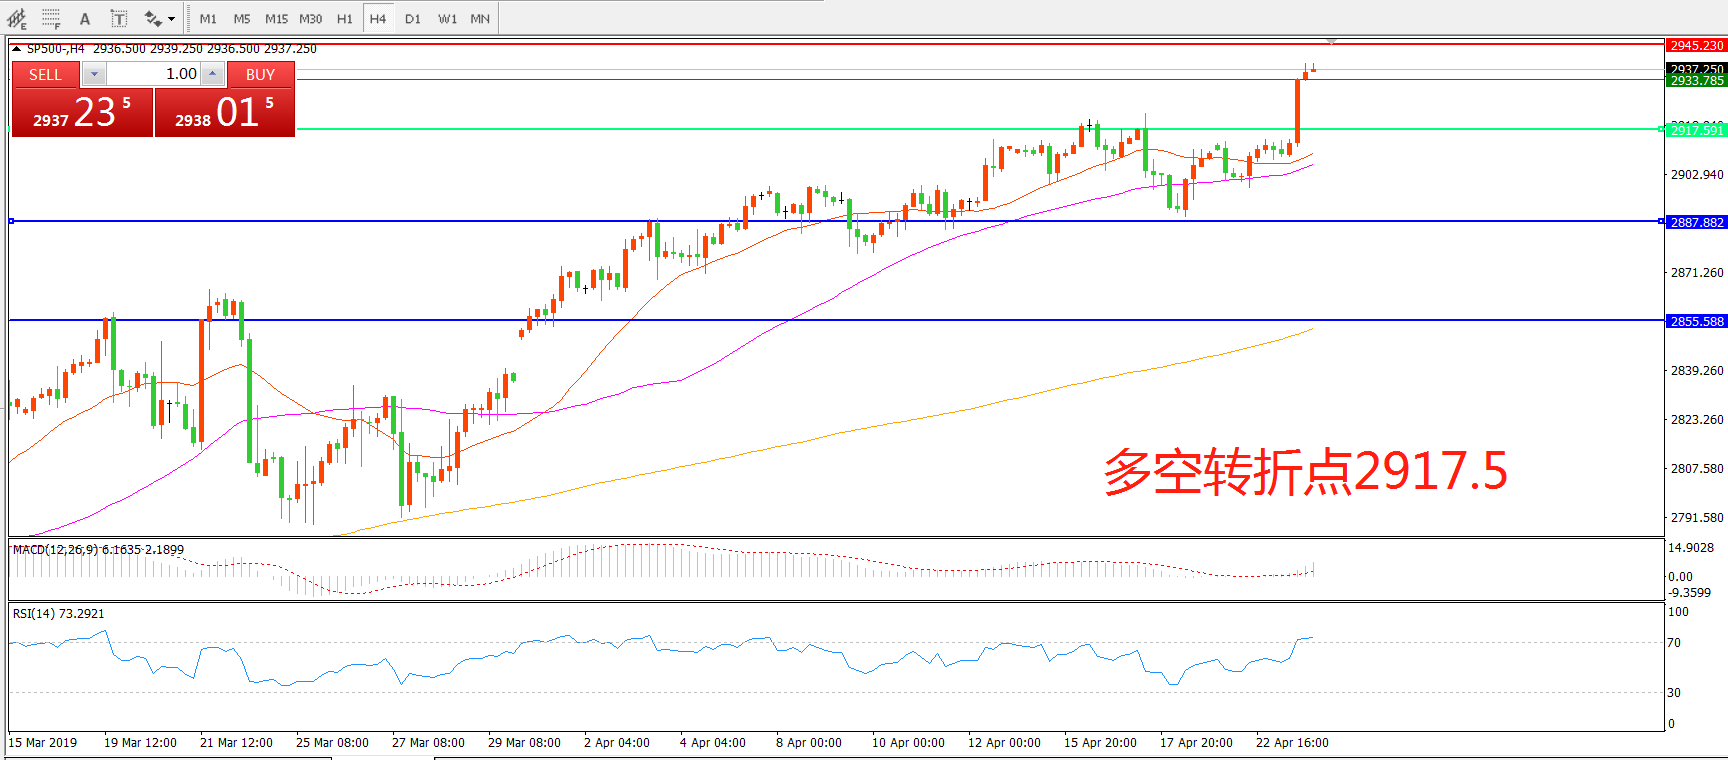Click the red 多空转折点2917.5 chart annotation
This screenshot has width=1728, height=760.
click(x=1305, y=472)
